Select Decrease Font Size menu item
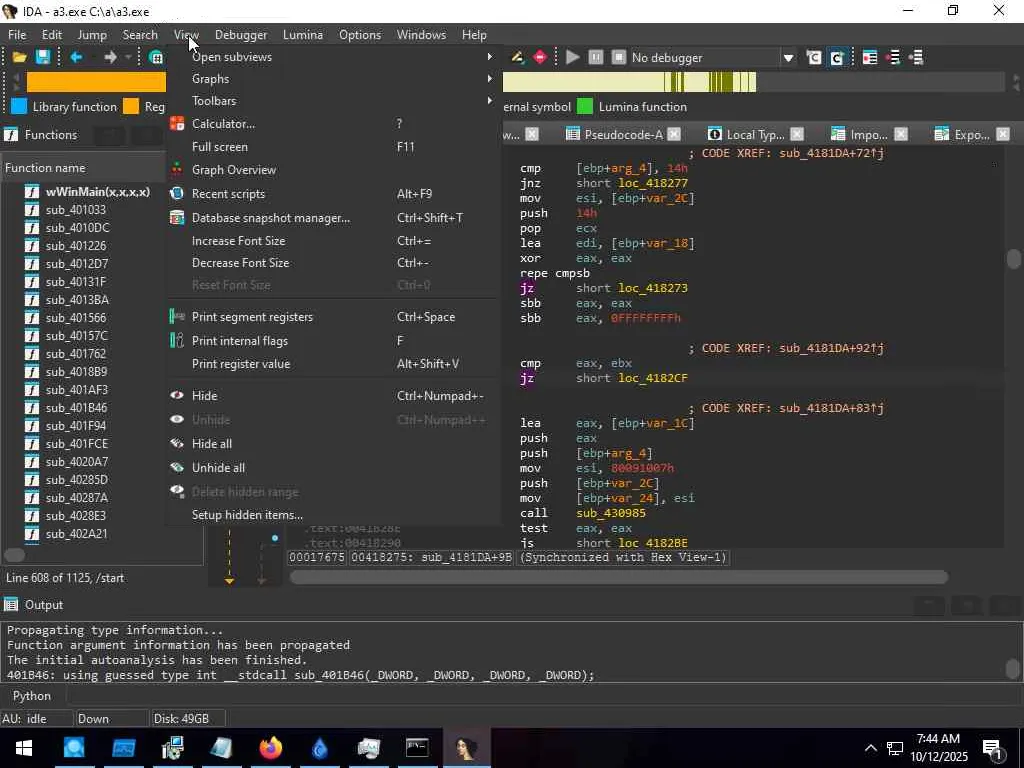Image resolution: width=1024 pixels, height=768 pixels. tap(333, 263)
